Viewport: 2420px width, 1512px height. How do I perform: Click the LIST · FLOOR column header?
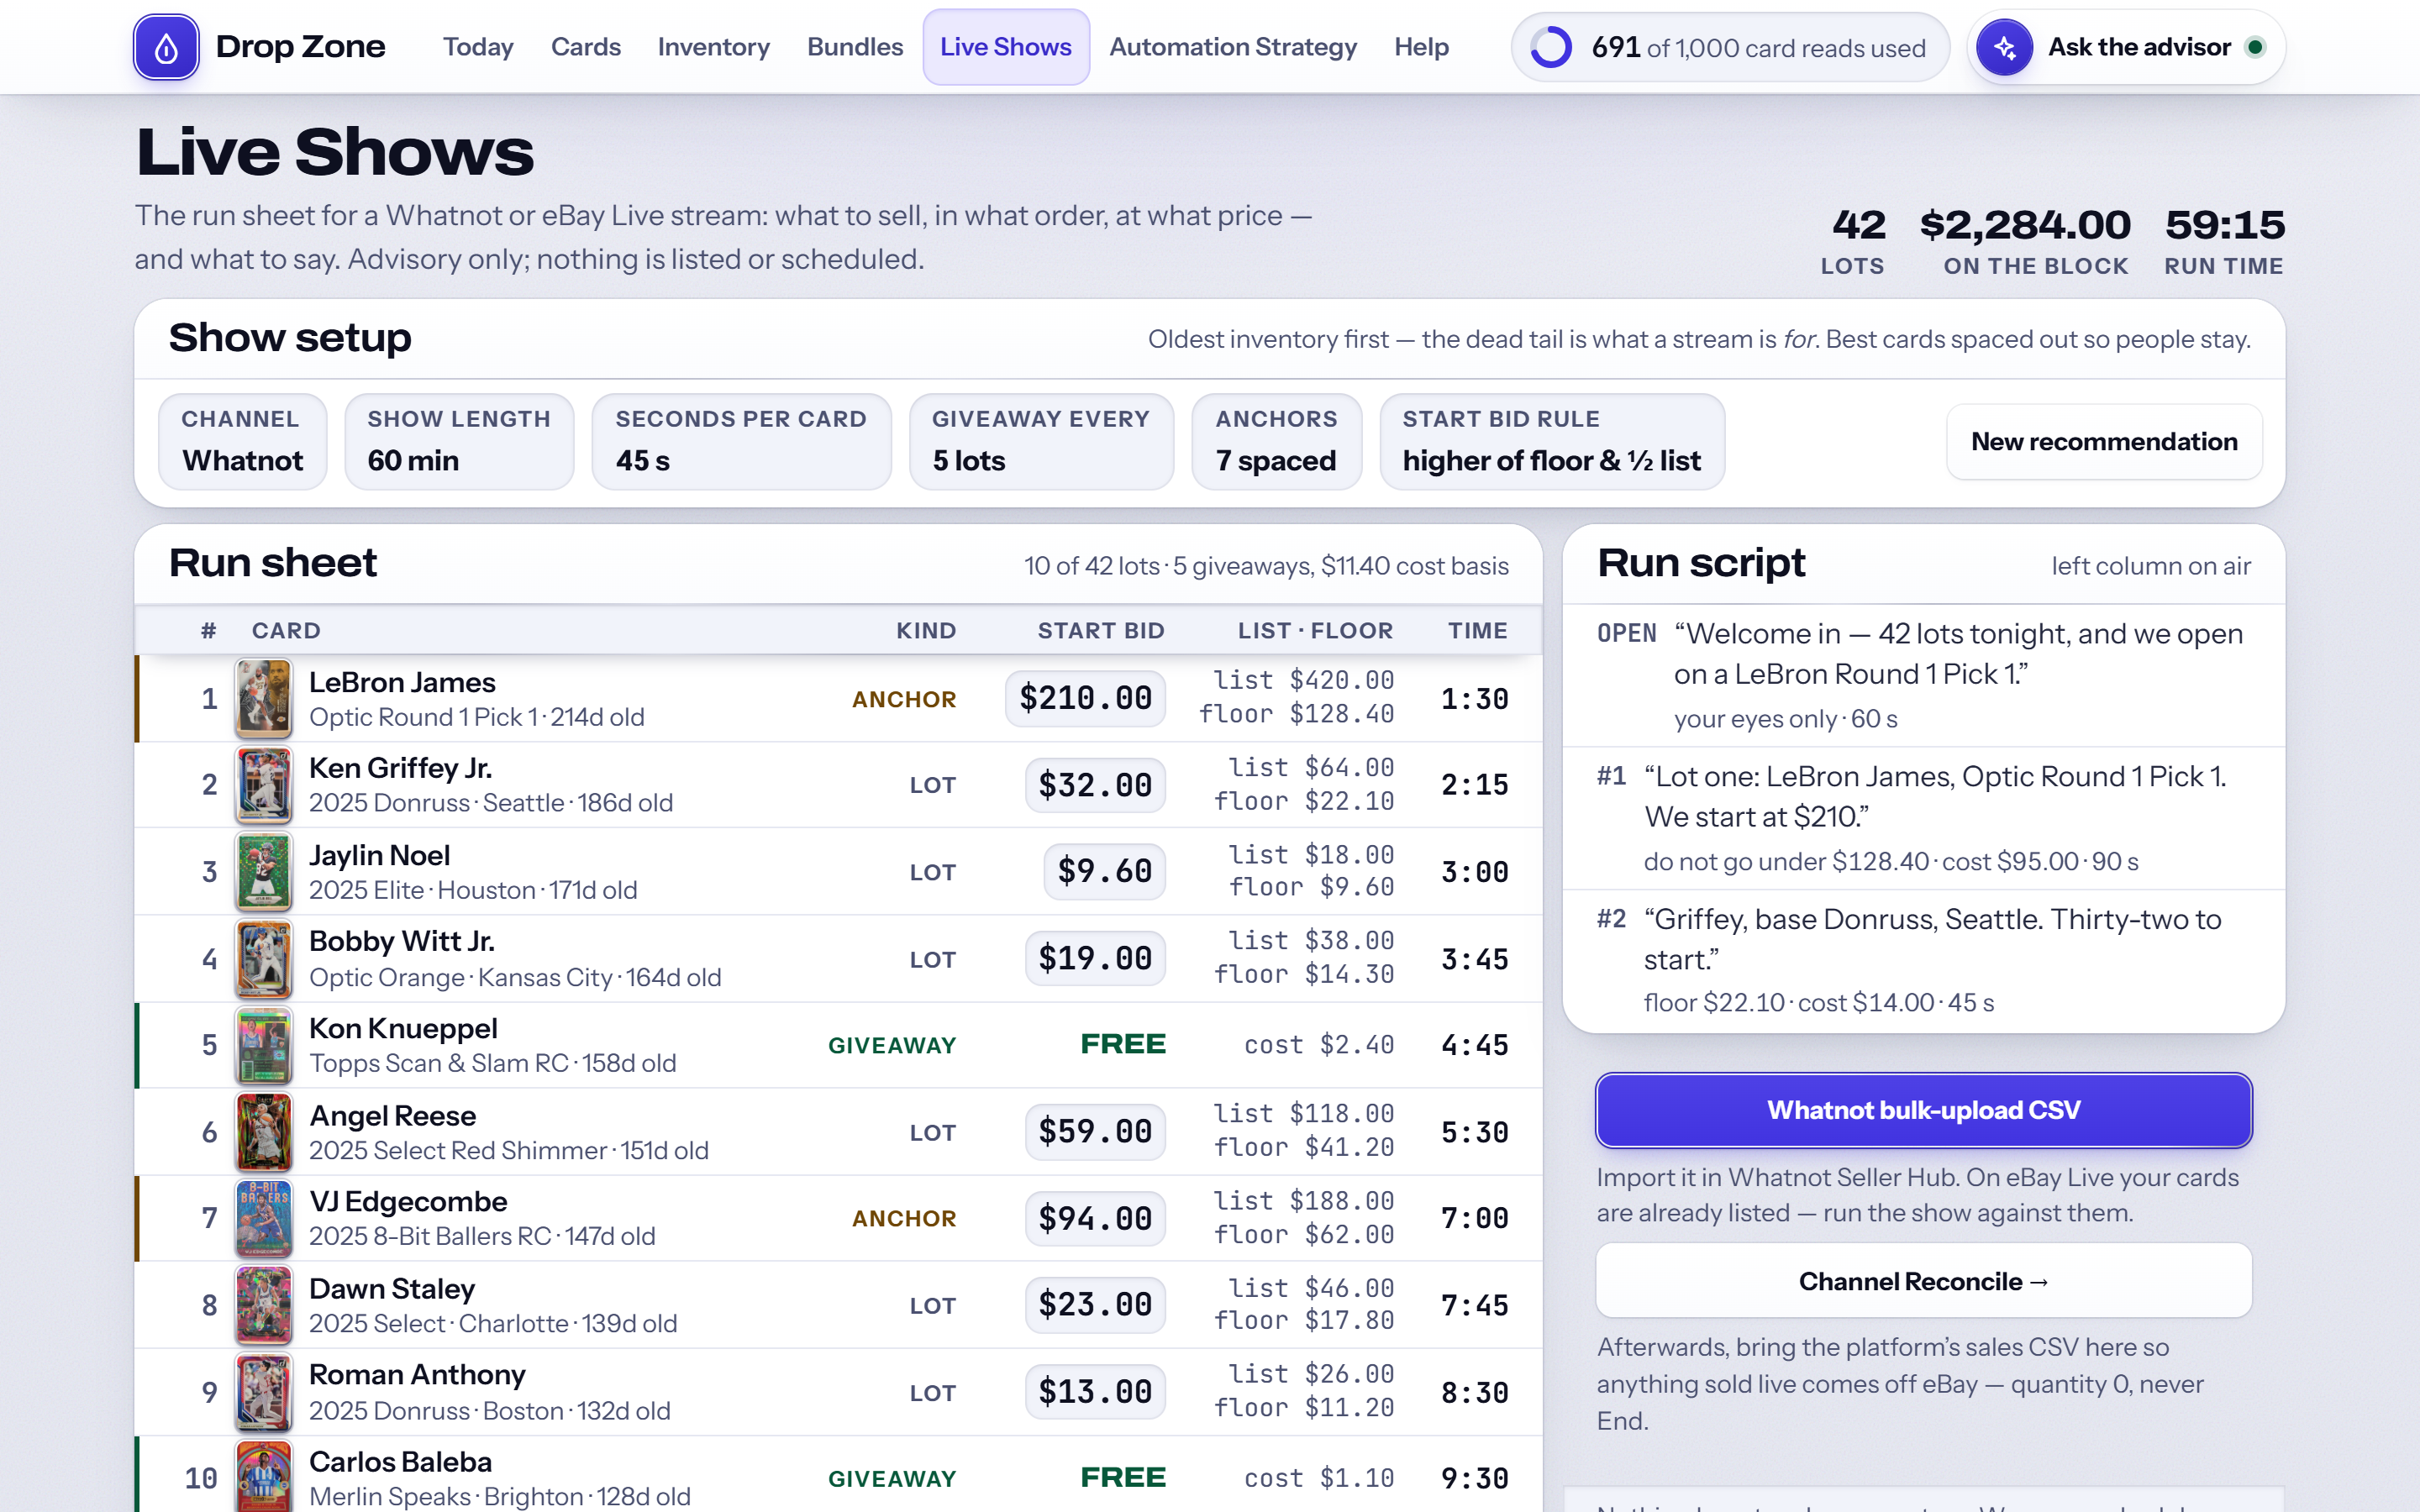[x=1315, y=631]
